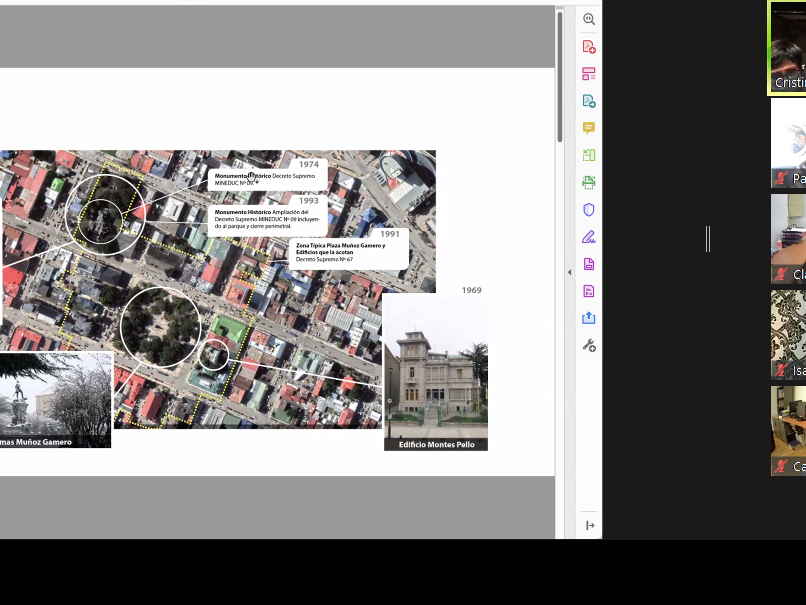Select Ca participant video thumbnail
This screenshot has height=605, width=806.
pos(789,431)
